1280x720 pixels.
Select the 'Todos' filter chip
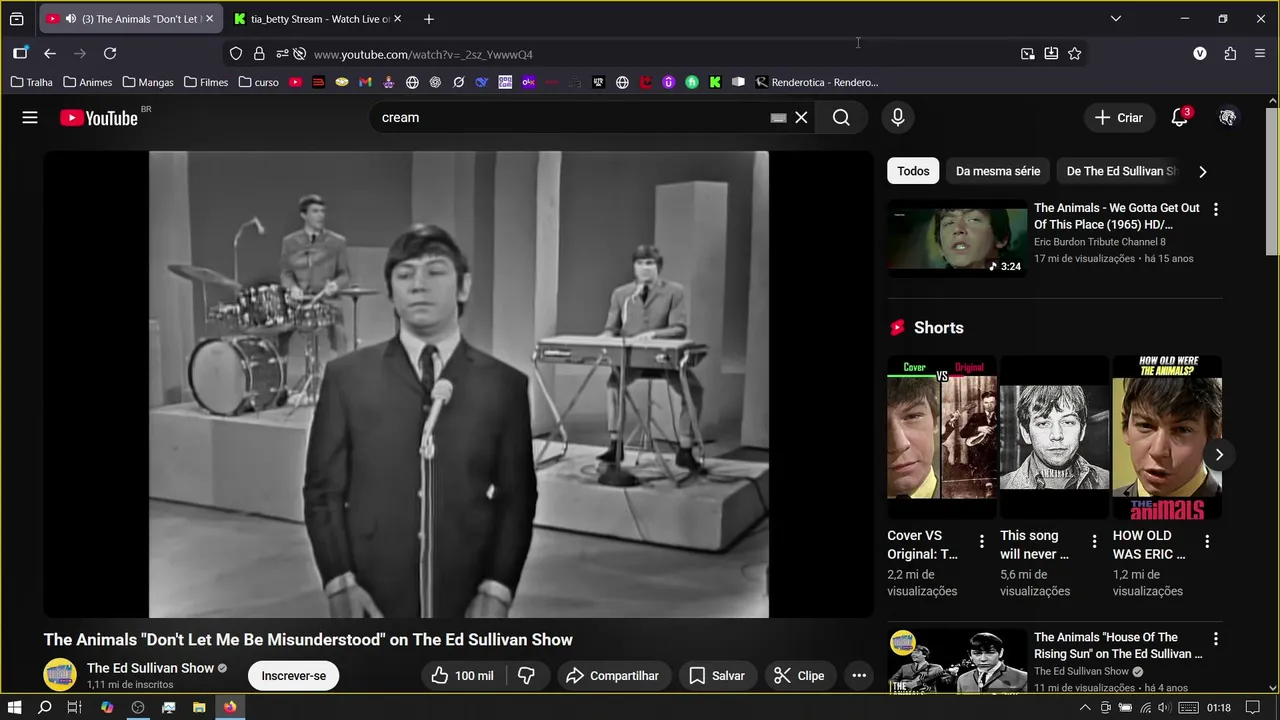click(x=913, y=171)
